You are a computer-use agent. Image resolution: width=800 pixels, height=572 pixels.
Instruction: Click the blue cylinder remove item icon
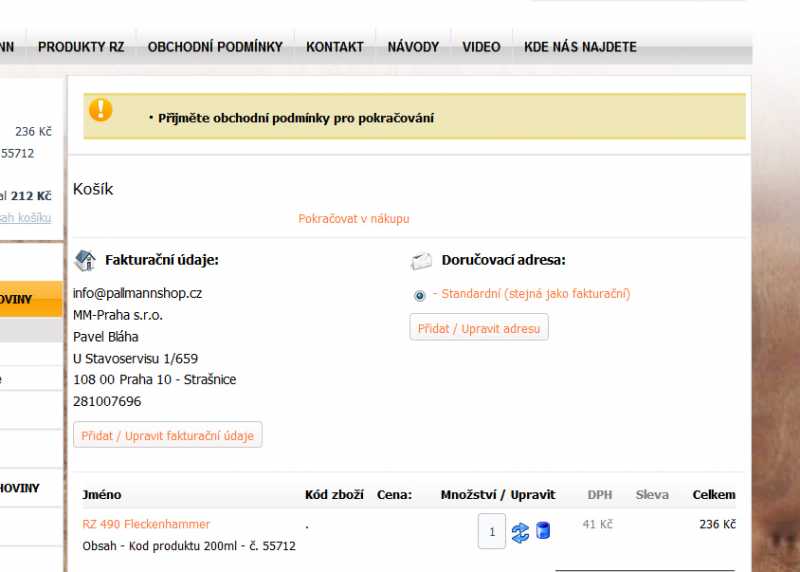coord(543,531)
